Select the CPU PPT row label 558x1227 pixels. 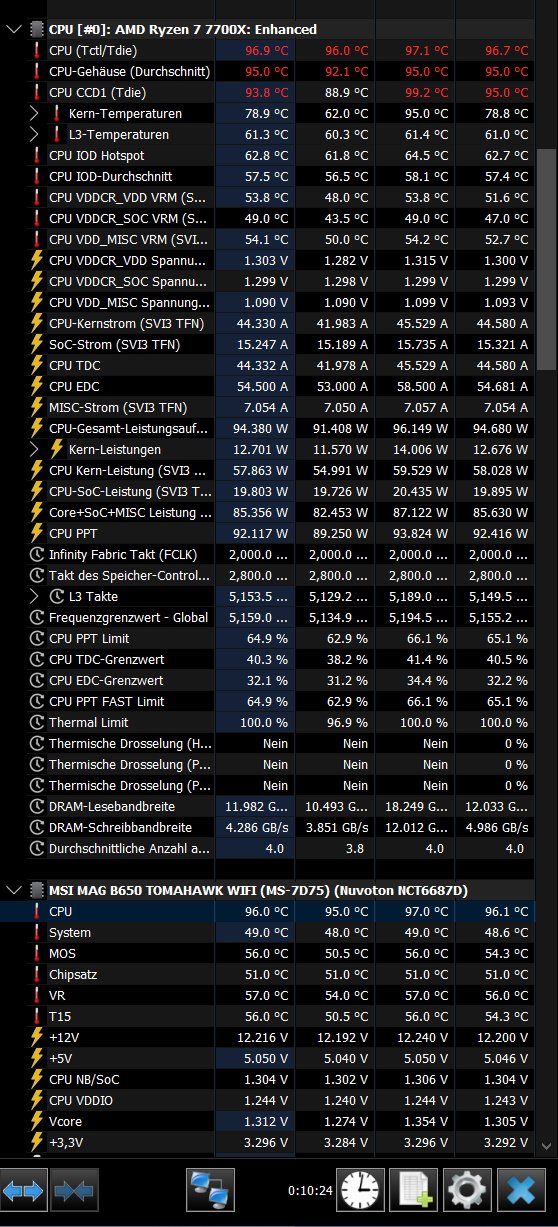pyautogui.click(x=73, y=533)
